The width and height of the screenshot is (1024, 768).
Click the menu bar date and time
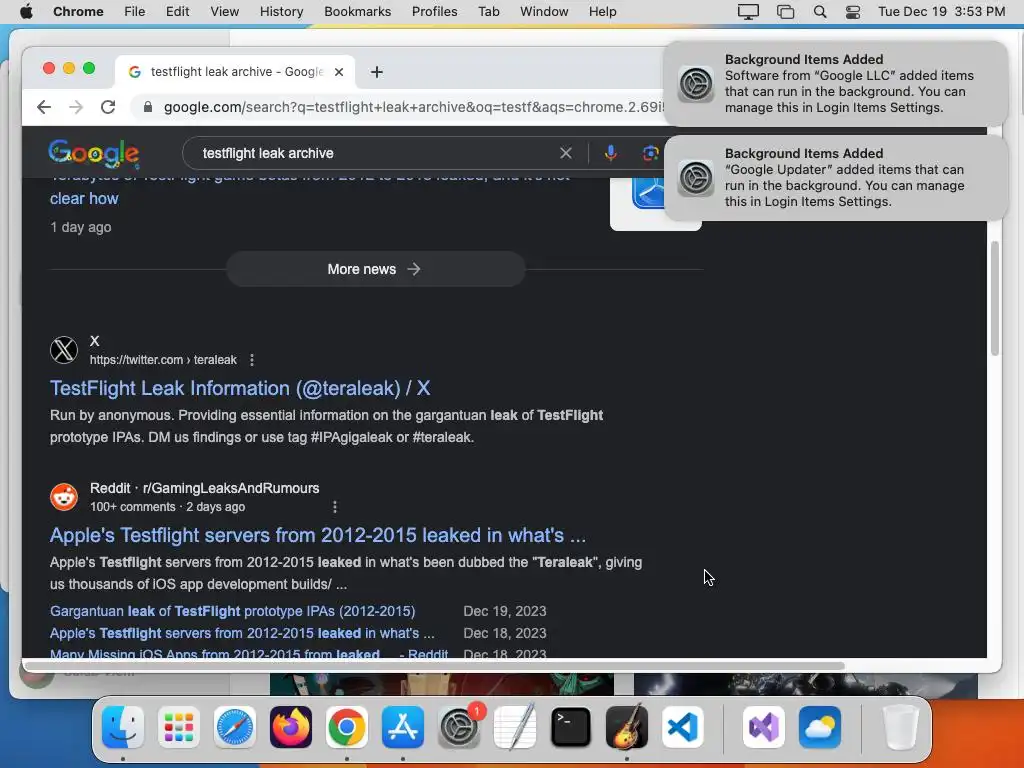pos(941,12)
